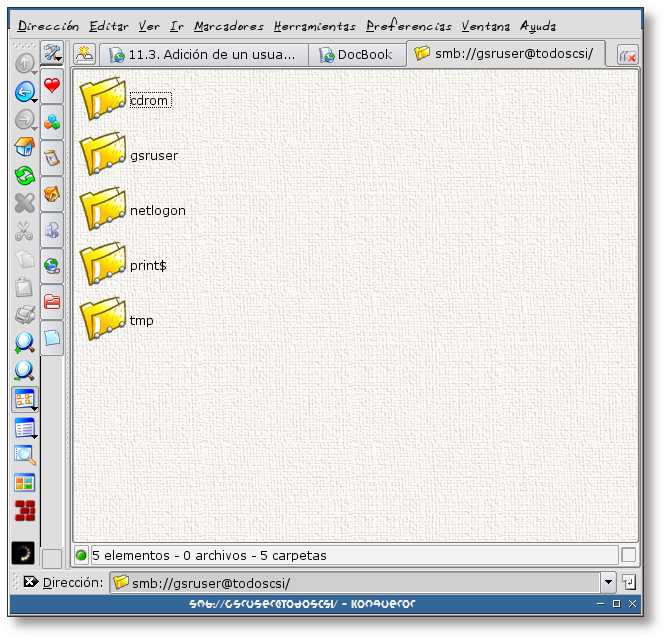Click the green active-view indicator light
Image resolution: width=667 pixels, height=640 pixels.
(81, 555)
